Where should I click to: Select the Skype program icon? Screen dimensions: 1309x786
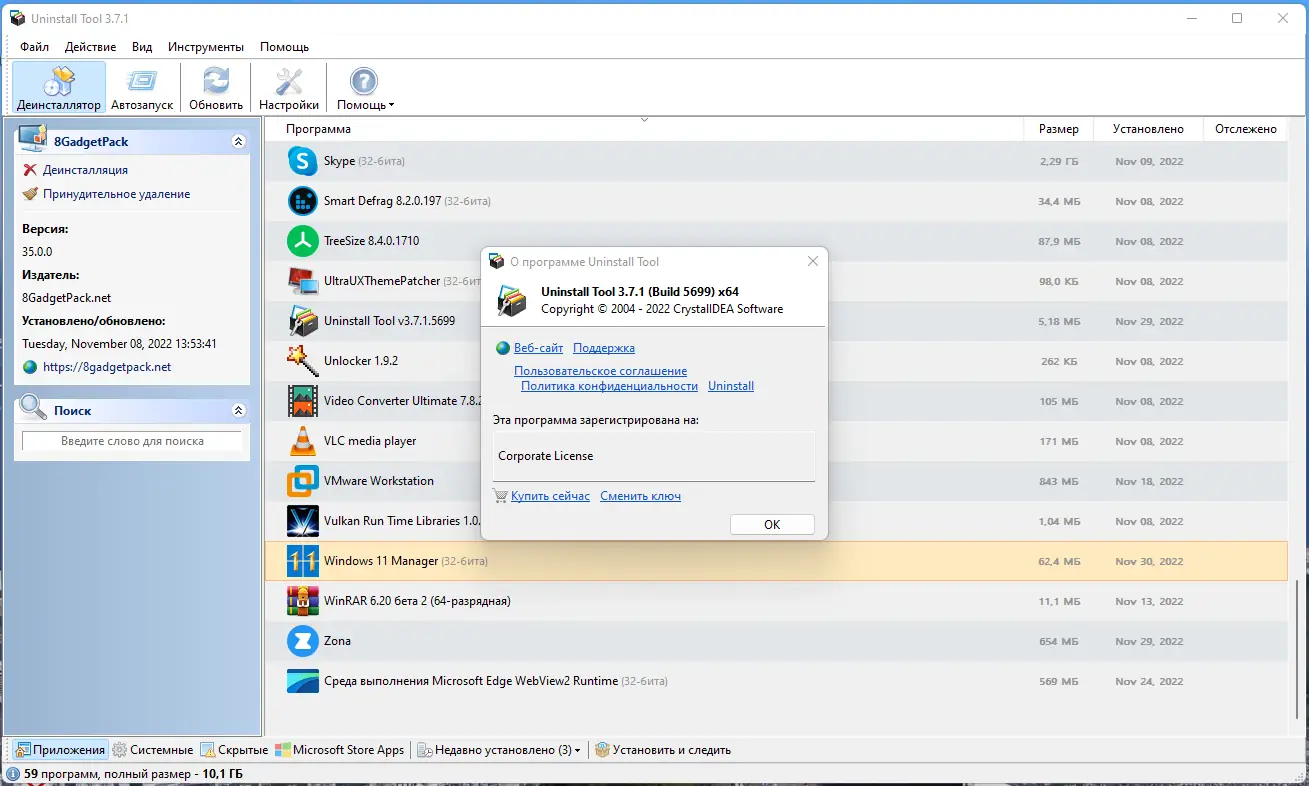pos(302,161)
